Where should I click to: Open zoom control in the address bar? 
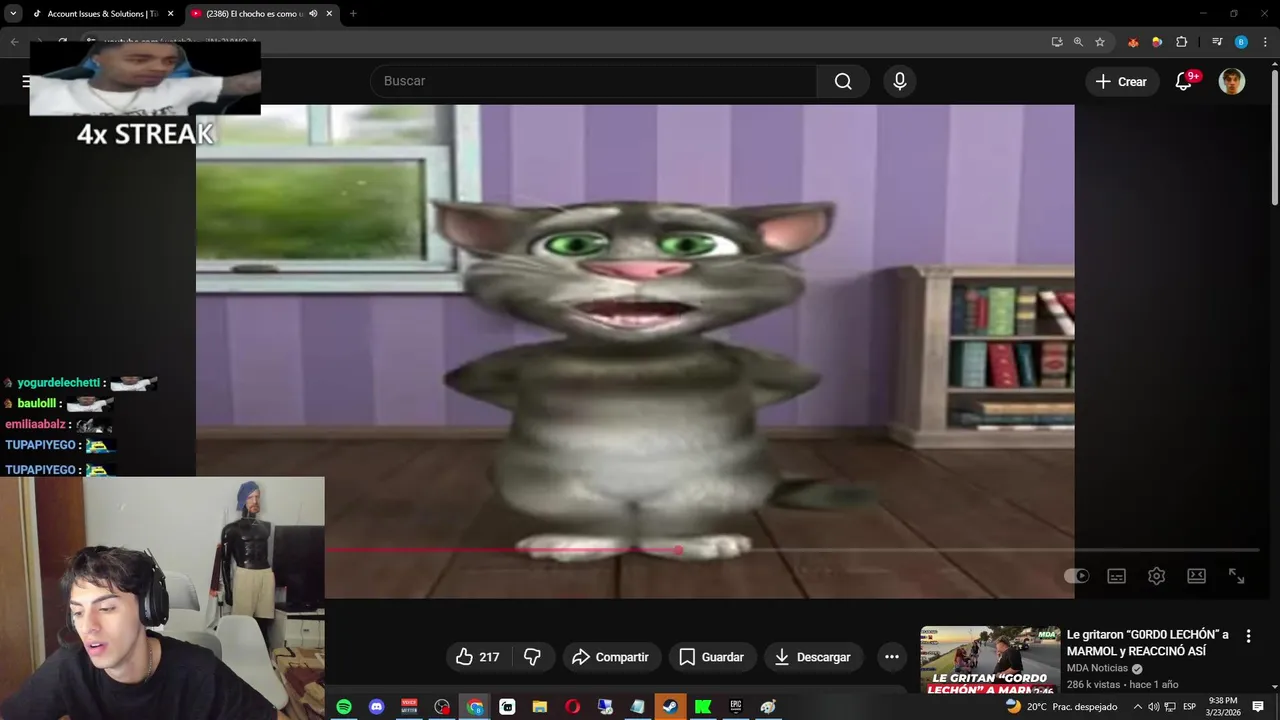coord(1078,42)
